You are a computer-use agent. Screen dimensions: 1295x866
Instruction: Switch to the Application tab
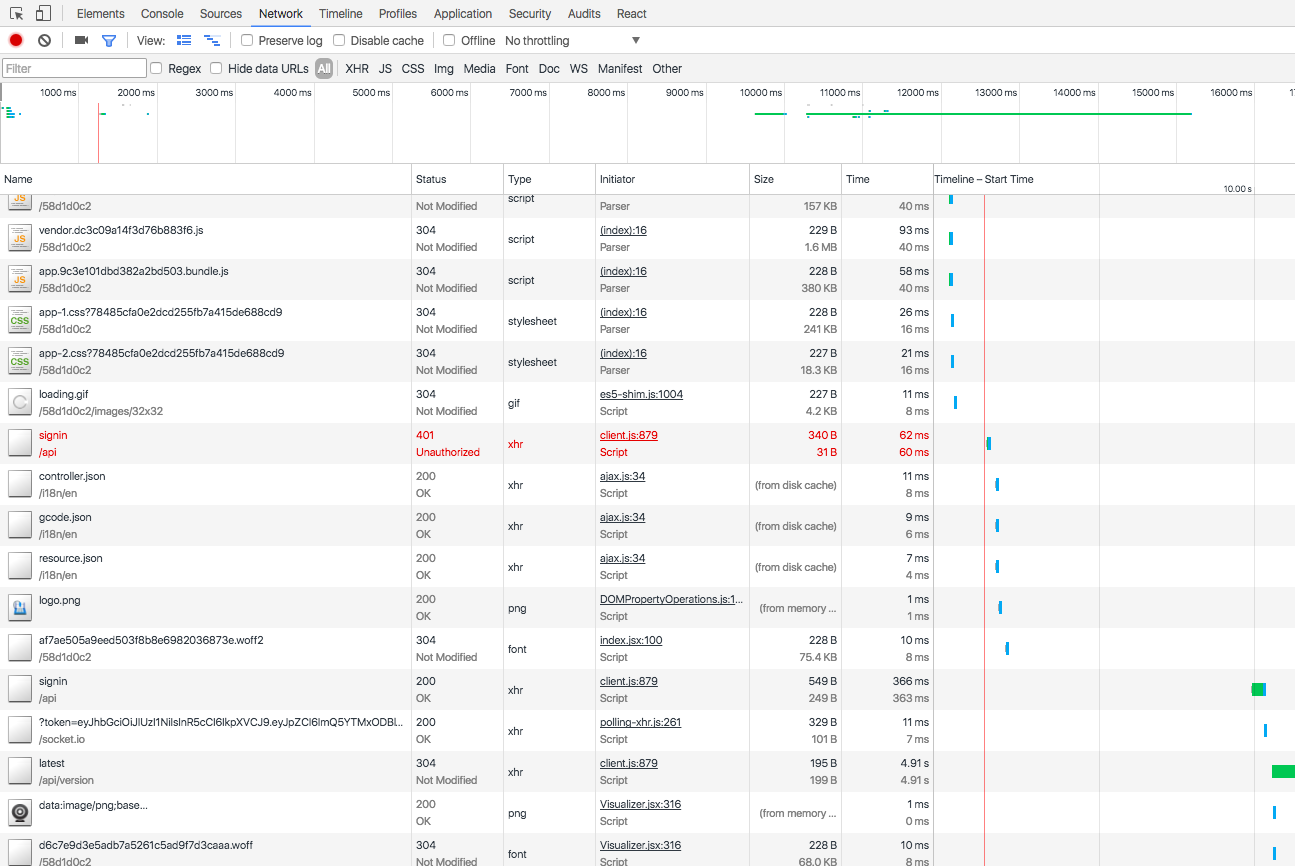coord(463,14)
